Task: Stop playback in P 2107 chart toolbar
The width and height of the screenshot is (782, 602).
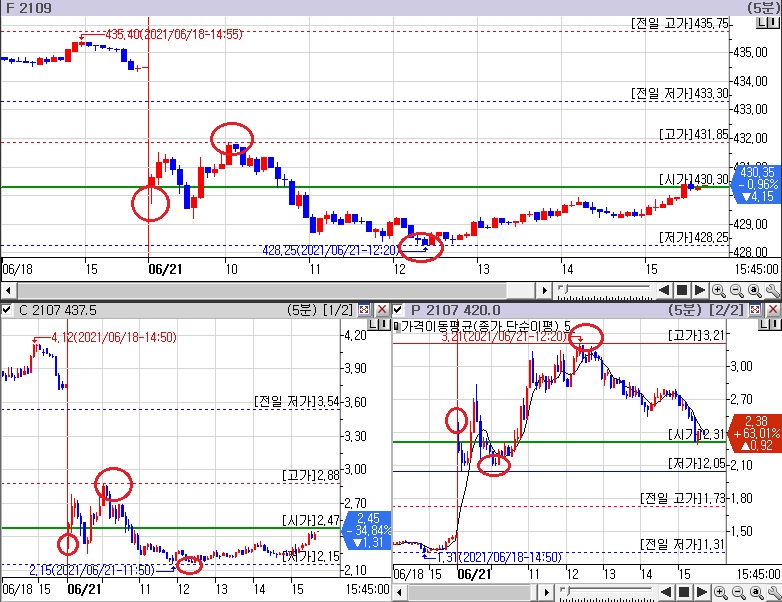Action: 684,593
